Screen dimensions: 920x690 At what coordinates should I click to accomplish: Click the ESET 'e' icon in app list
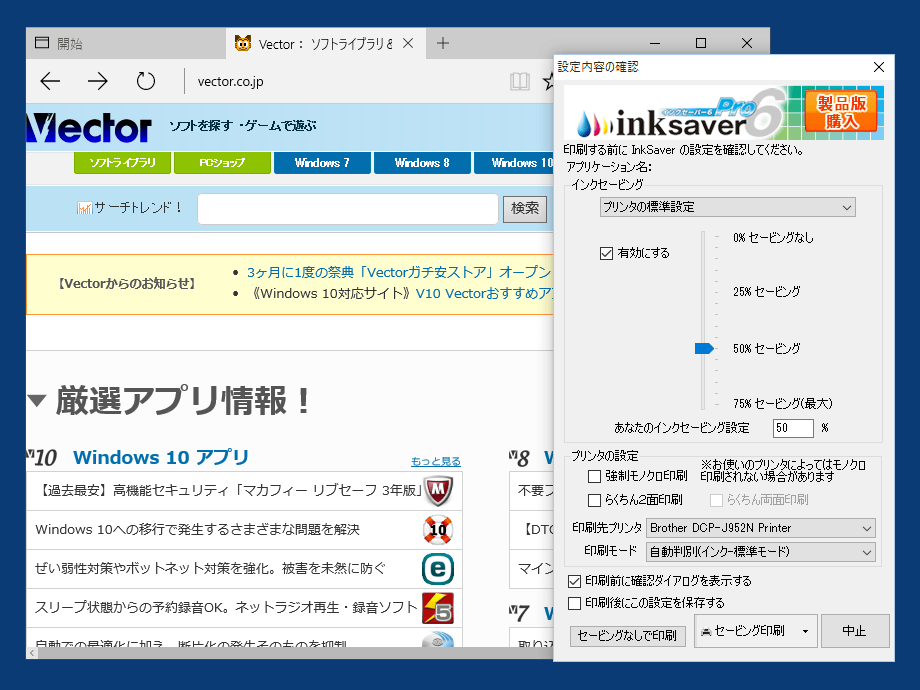438,569
